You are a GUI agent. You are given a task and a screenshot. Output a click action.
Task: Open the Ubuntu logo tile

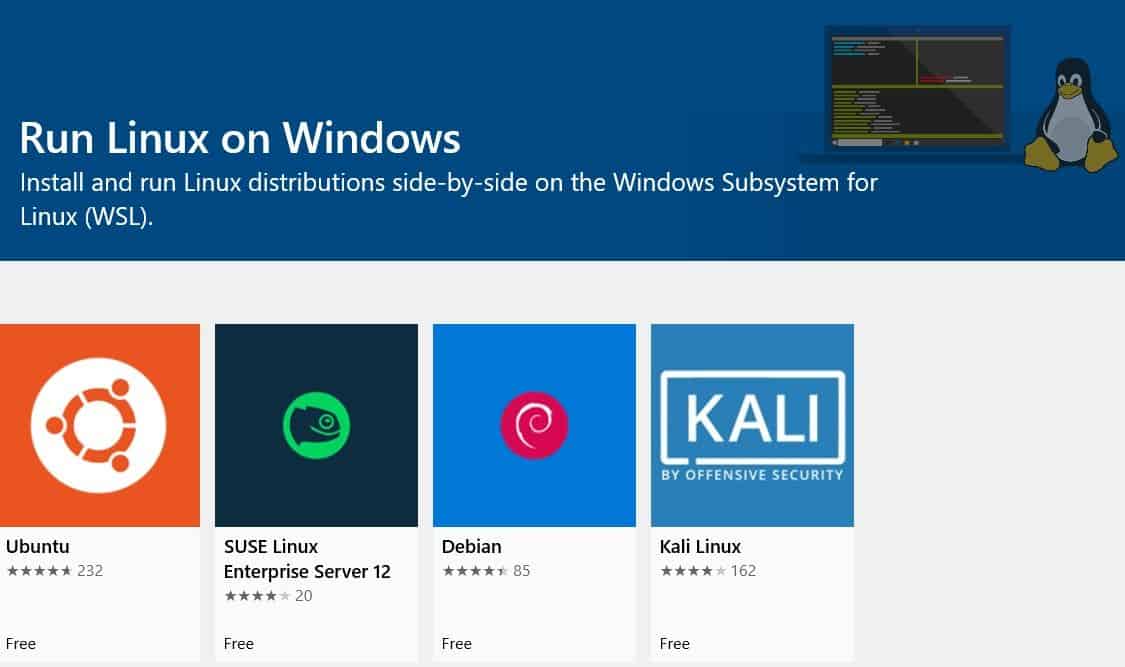[x=98, y=425]
